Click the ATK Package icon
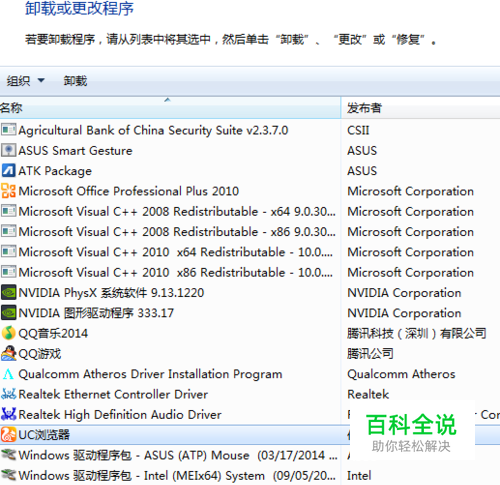Image resolution: width=500 pixels, height=485 pixels. point(8,170)
